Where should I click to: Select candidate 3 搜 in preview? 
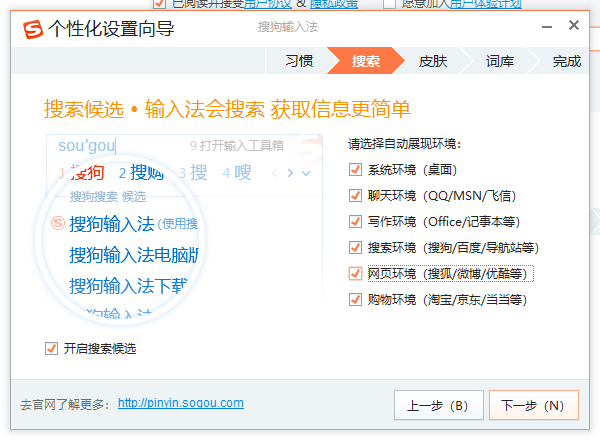pyautogui.click(x=193, y=173)
